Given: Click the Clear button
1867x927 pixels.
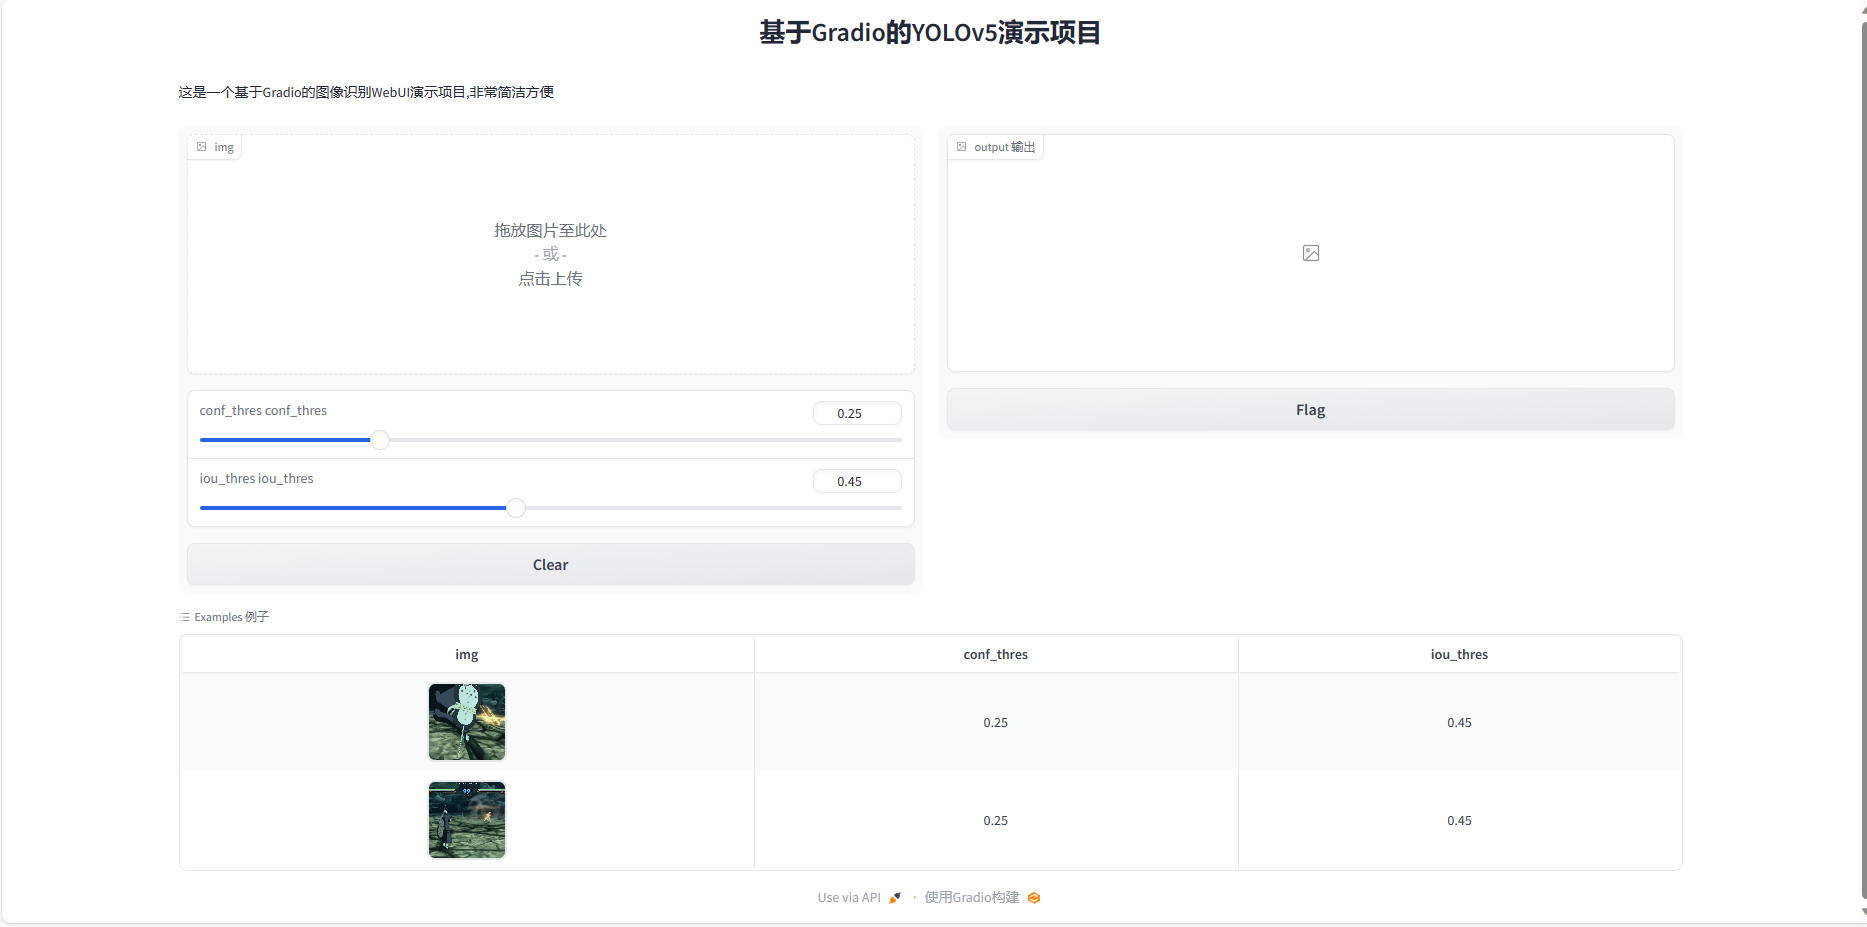Looking at the screenshot, I should point(550,565).
